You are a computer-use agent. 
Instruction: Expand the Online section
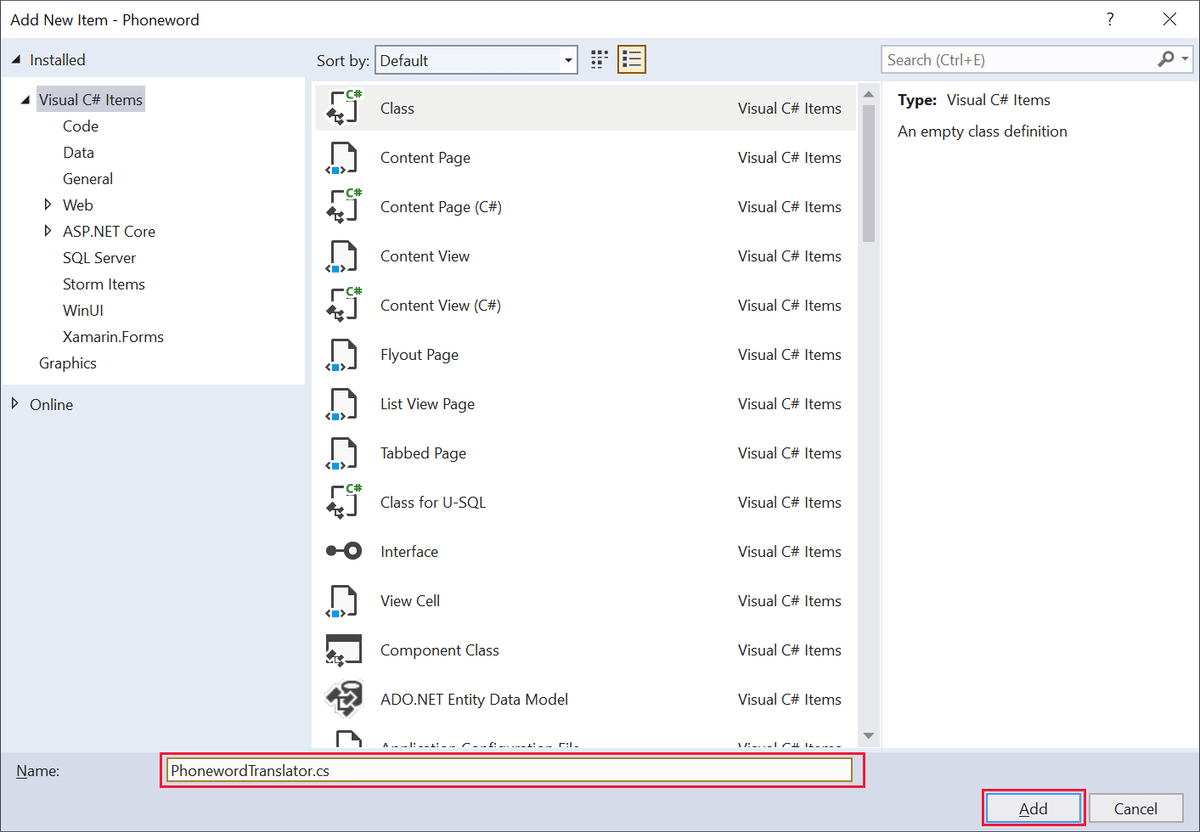point(15,404)
